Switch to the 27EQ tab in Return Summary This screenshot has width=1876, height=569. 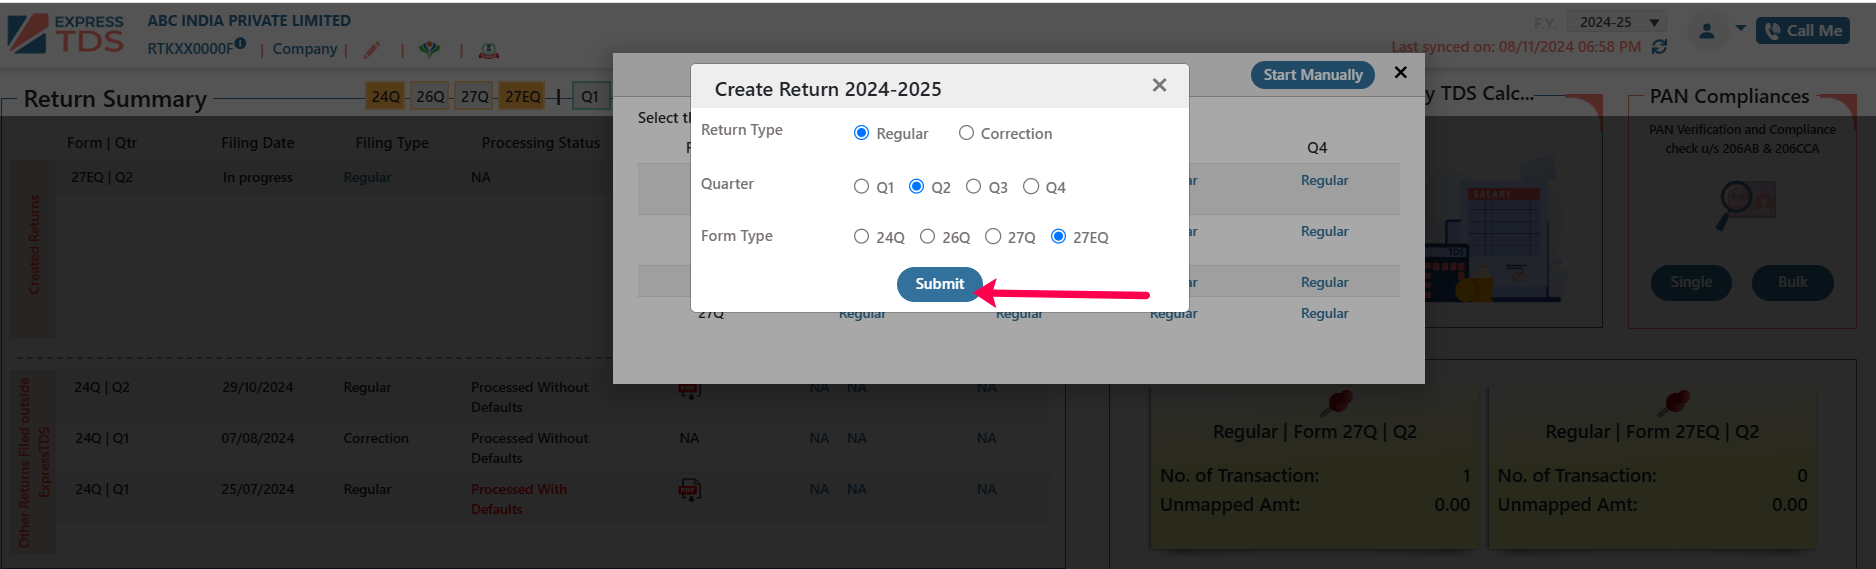522,96
